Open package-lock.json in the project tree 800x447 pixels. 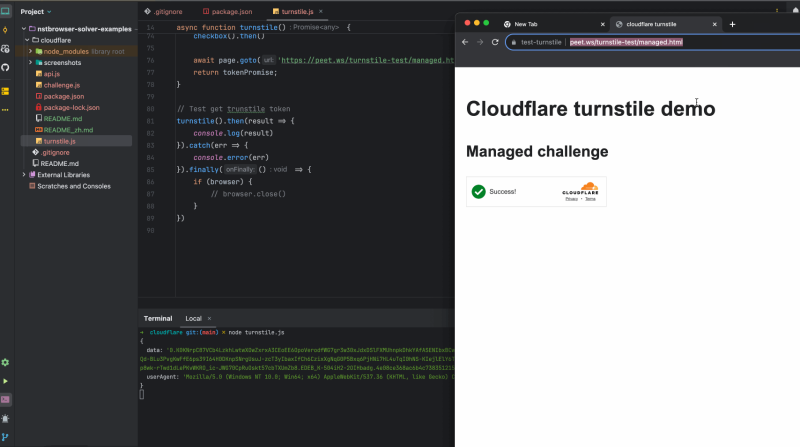[71, 107]
